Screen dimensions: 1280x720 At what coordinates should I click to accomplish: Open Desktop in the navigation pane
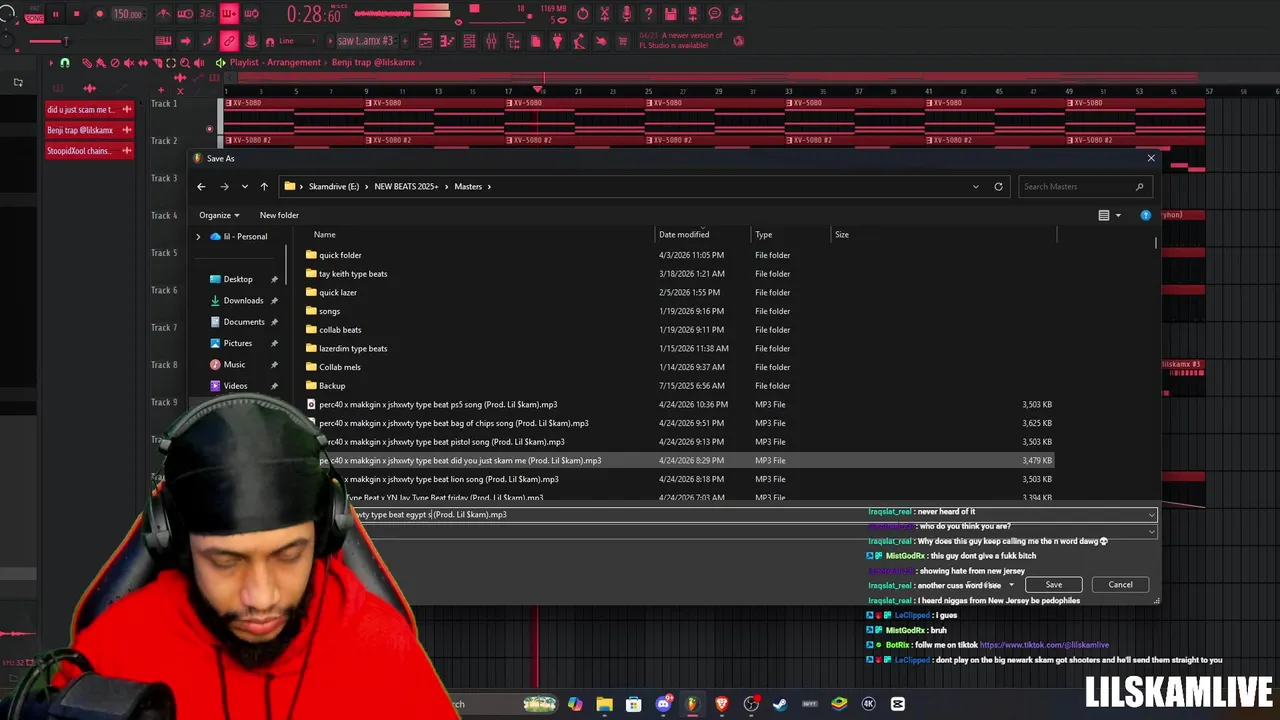(x=238, y=279)
